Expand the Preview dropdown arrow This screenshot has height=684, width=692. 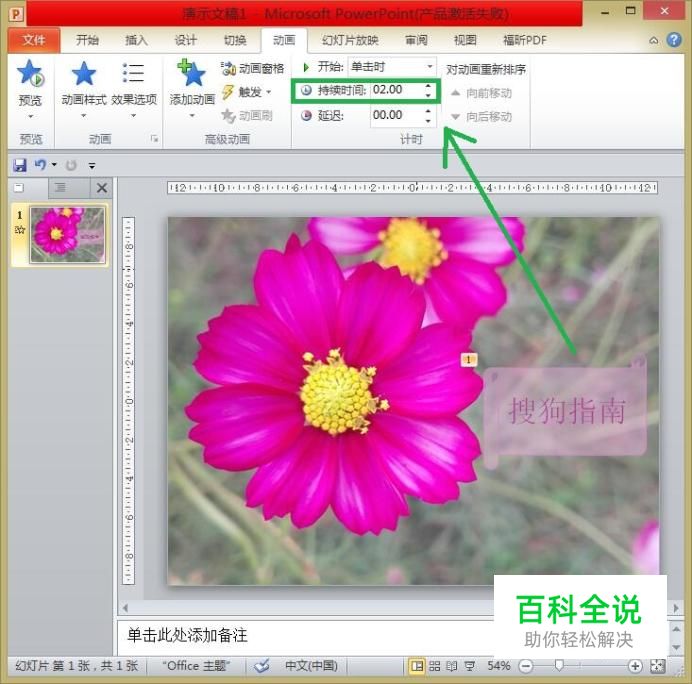(x=30, y=117)
